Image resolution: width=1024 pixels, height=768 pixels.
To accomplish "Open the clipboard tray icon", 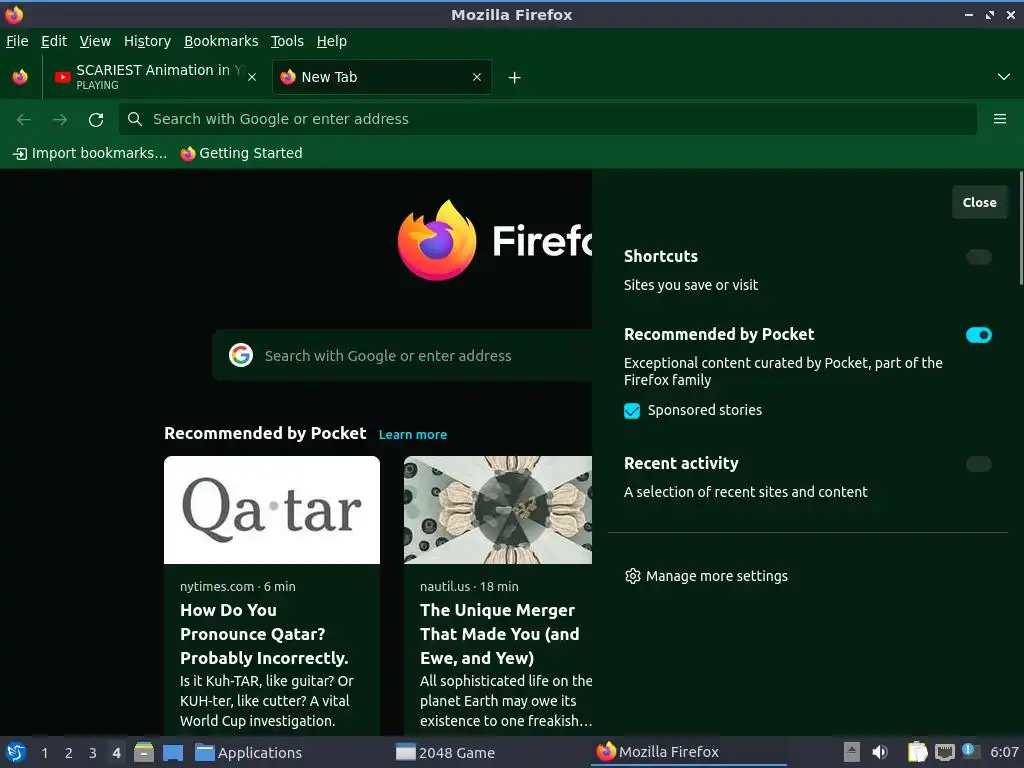I will [918, 752].
